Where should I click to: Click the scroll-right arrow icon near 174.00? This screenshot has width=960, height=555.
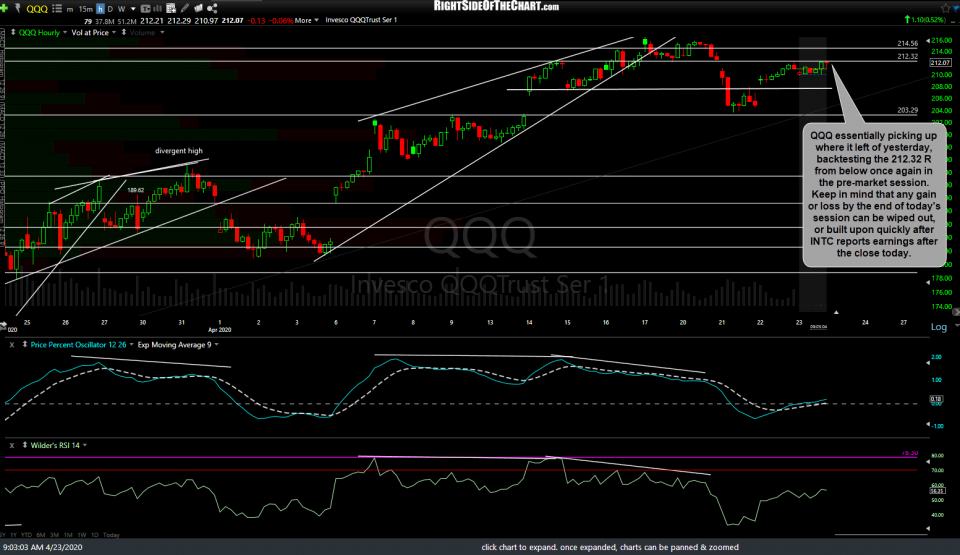click(956, 312)
